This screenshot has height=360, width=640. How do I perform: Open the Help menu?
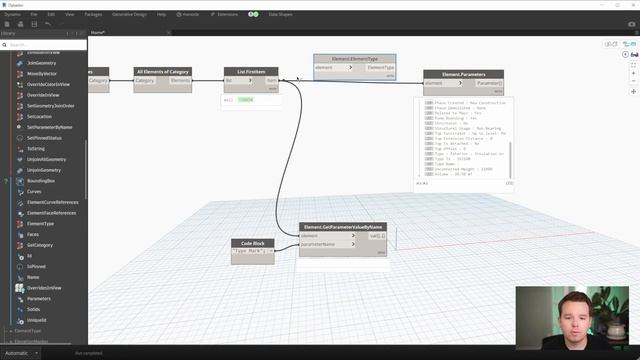162,14
